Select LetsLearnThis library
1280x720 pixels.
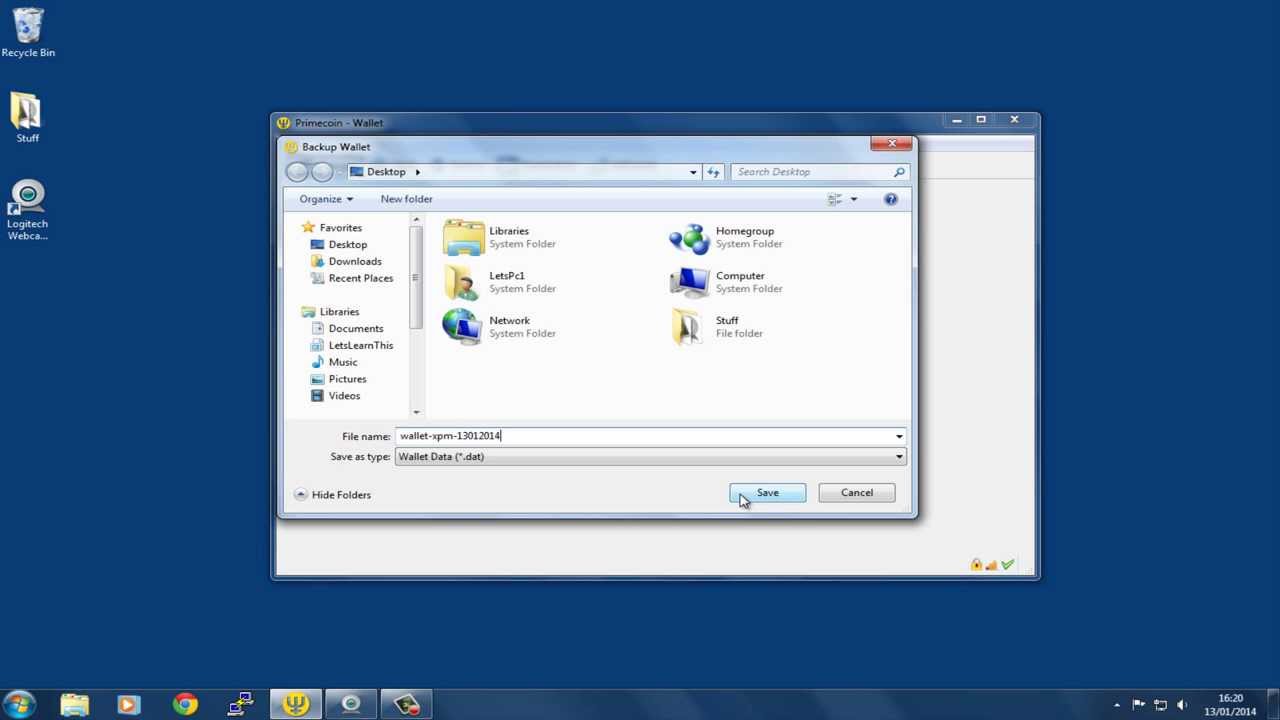tap(351, 346)
